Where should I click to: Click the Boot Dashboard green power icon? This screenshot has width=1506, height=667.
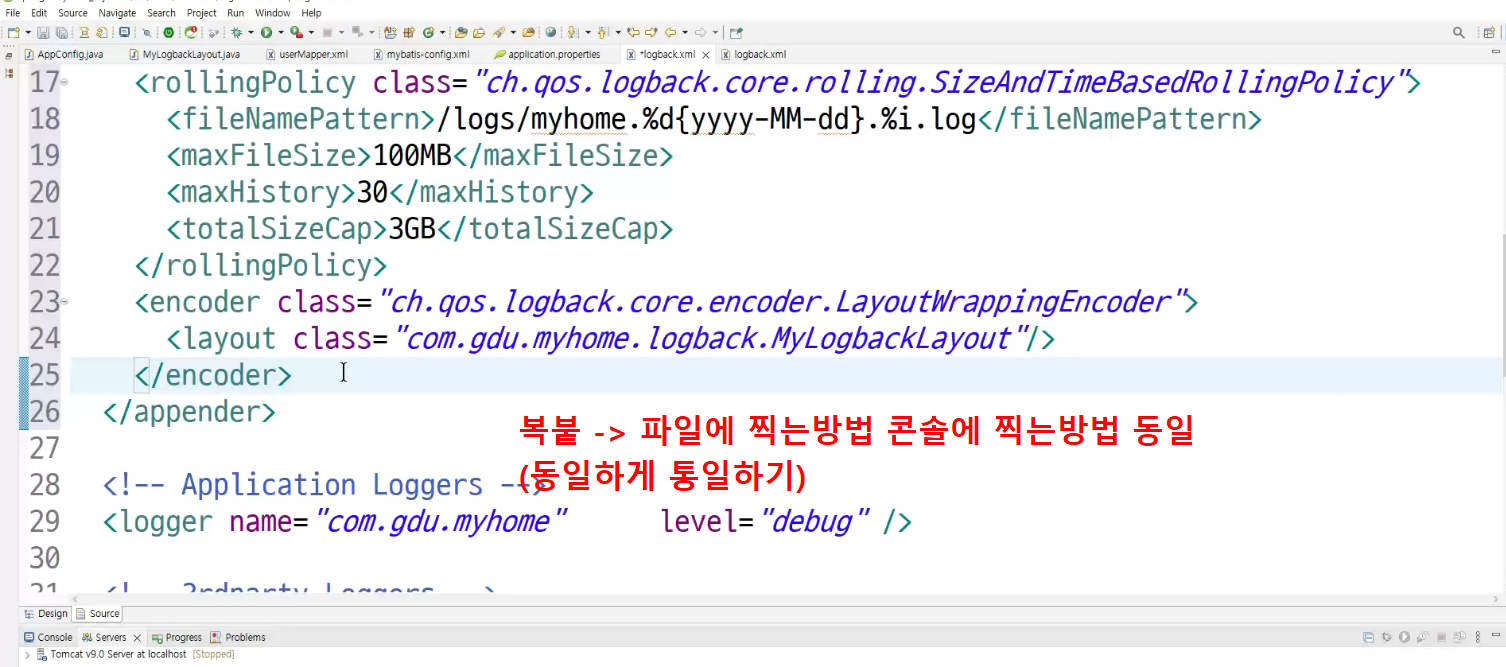tap(169, 32)
